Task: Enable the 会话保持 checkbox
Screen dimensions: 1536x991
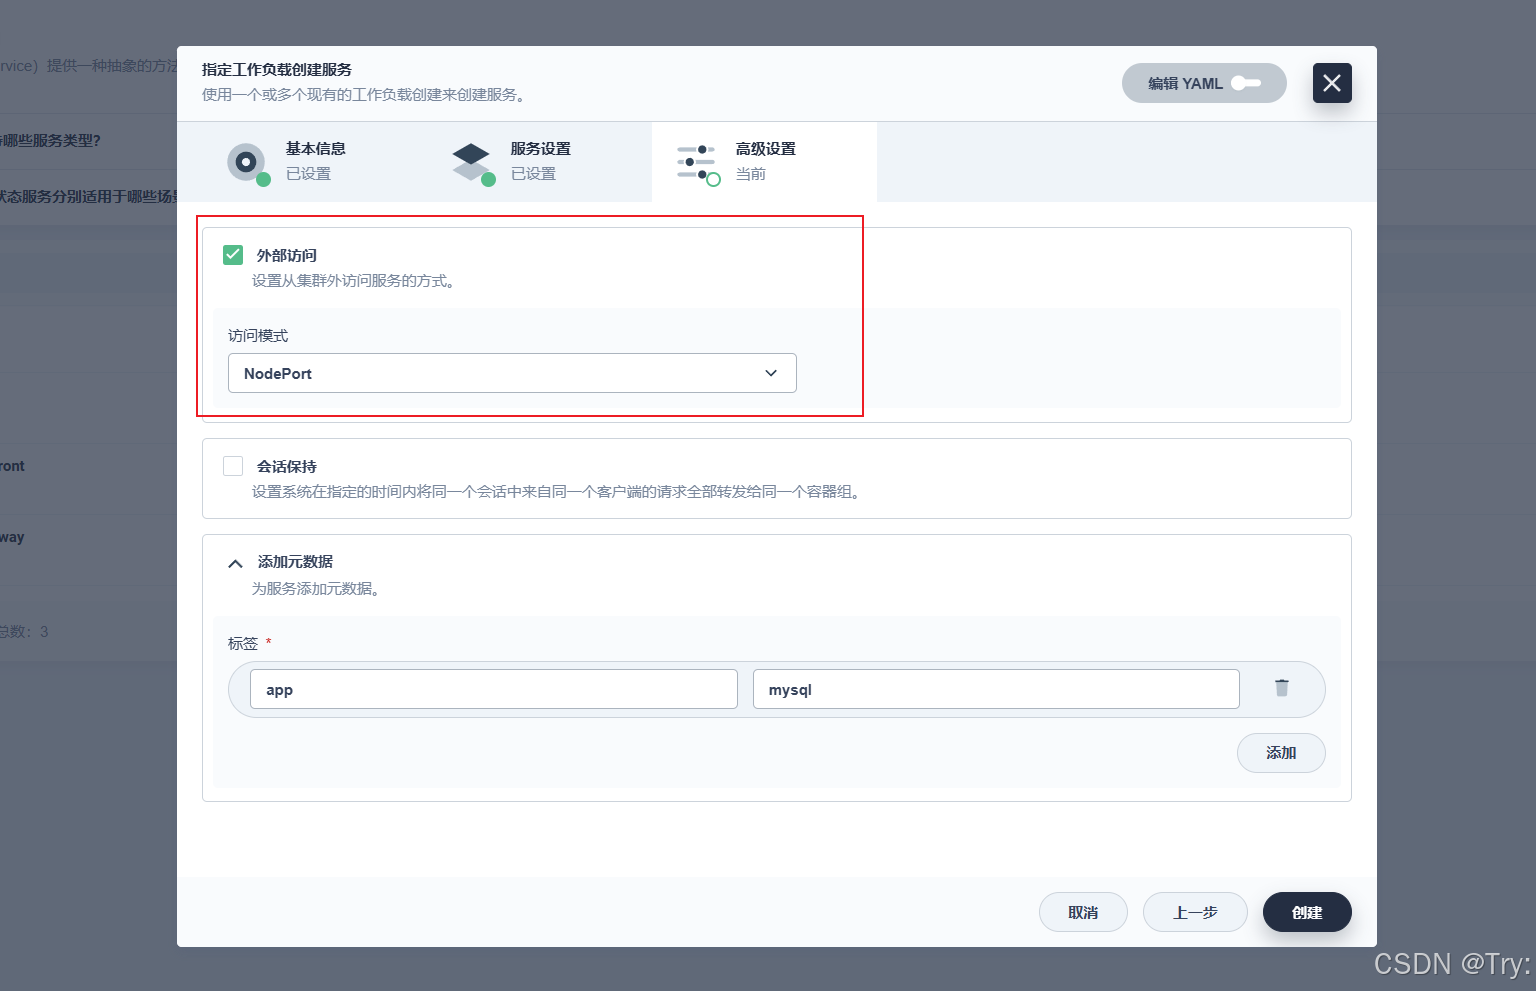Action: coord(232,465)
